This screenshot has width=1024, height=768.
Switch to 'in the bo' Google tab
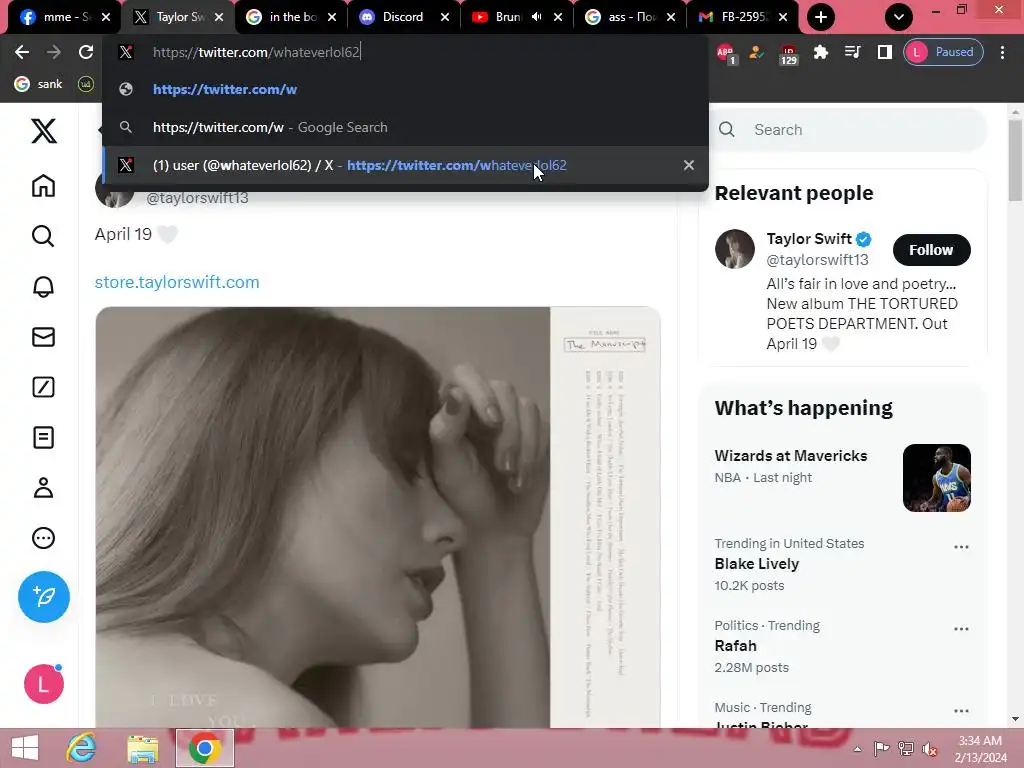point(291,17)
